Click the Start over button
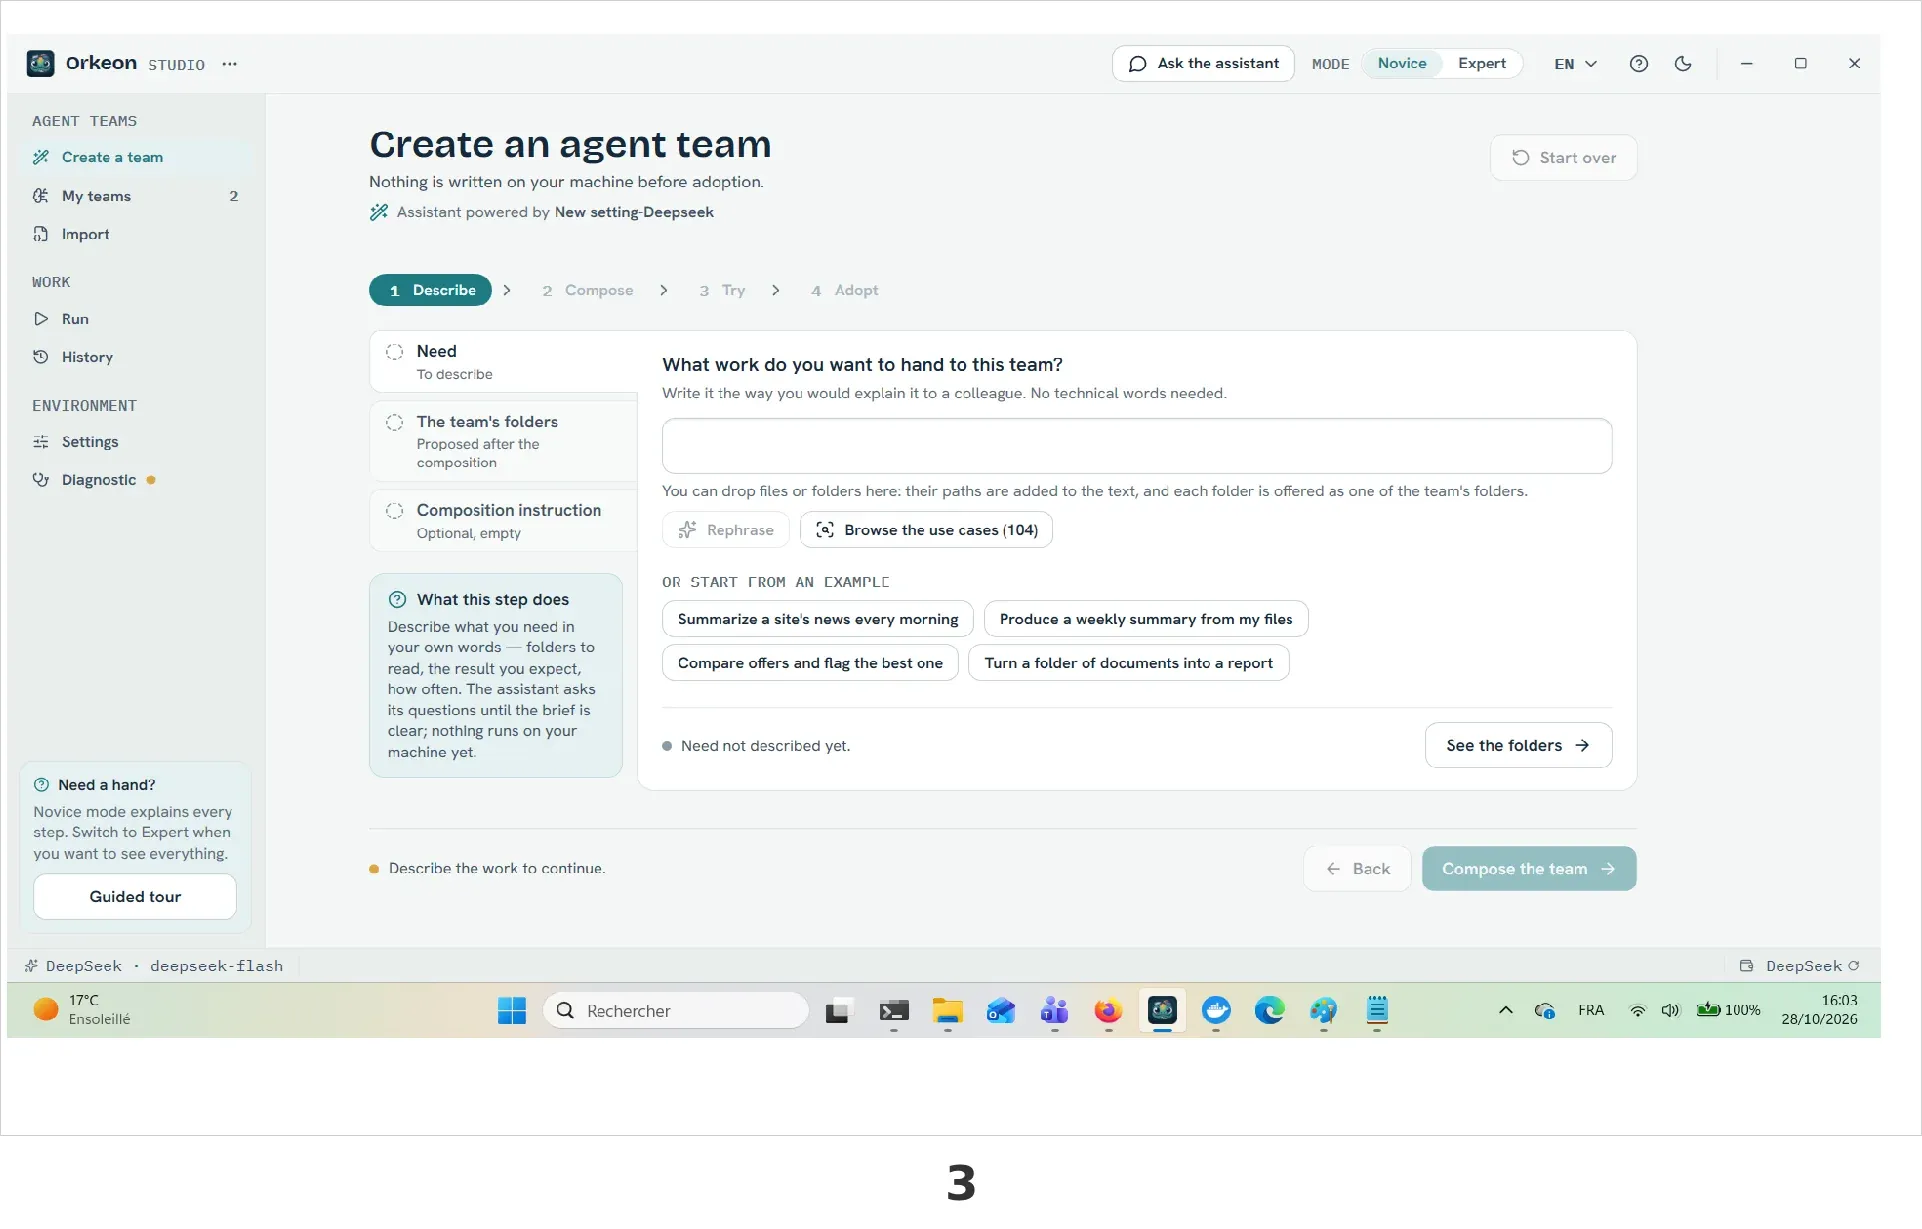Viewport: 1922px width, 1229px height. [1563, 158]
